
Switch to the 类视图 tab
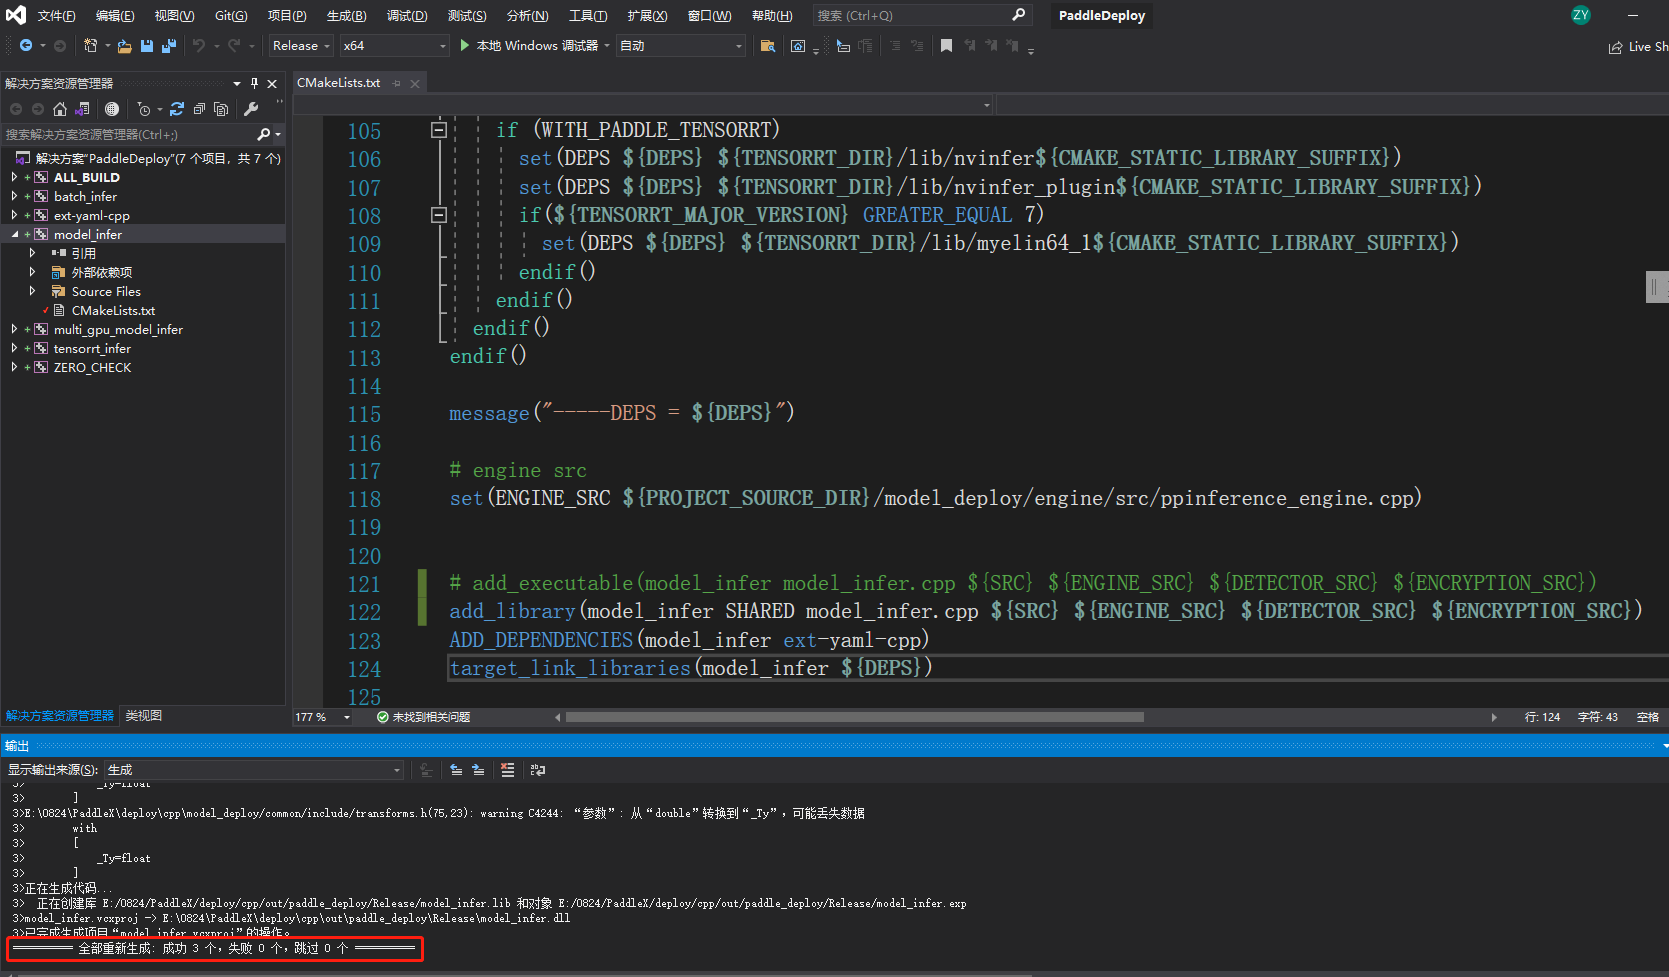[144, 716]
